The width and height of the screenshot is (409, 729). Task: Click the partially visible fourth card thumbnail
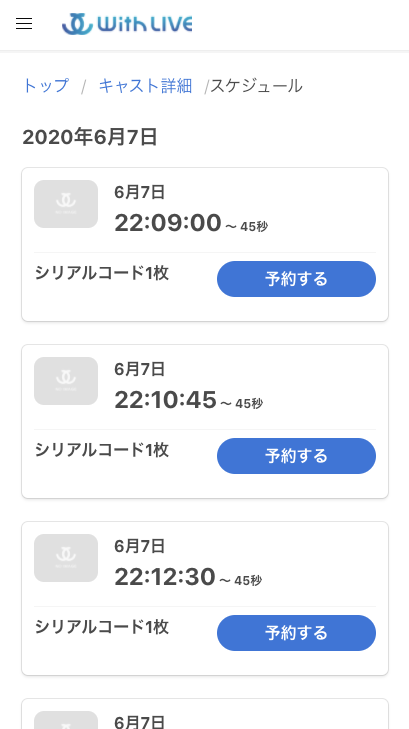66,720
